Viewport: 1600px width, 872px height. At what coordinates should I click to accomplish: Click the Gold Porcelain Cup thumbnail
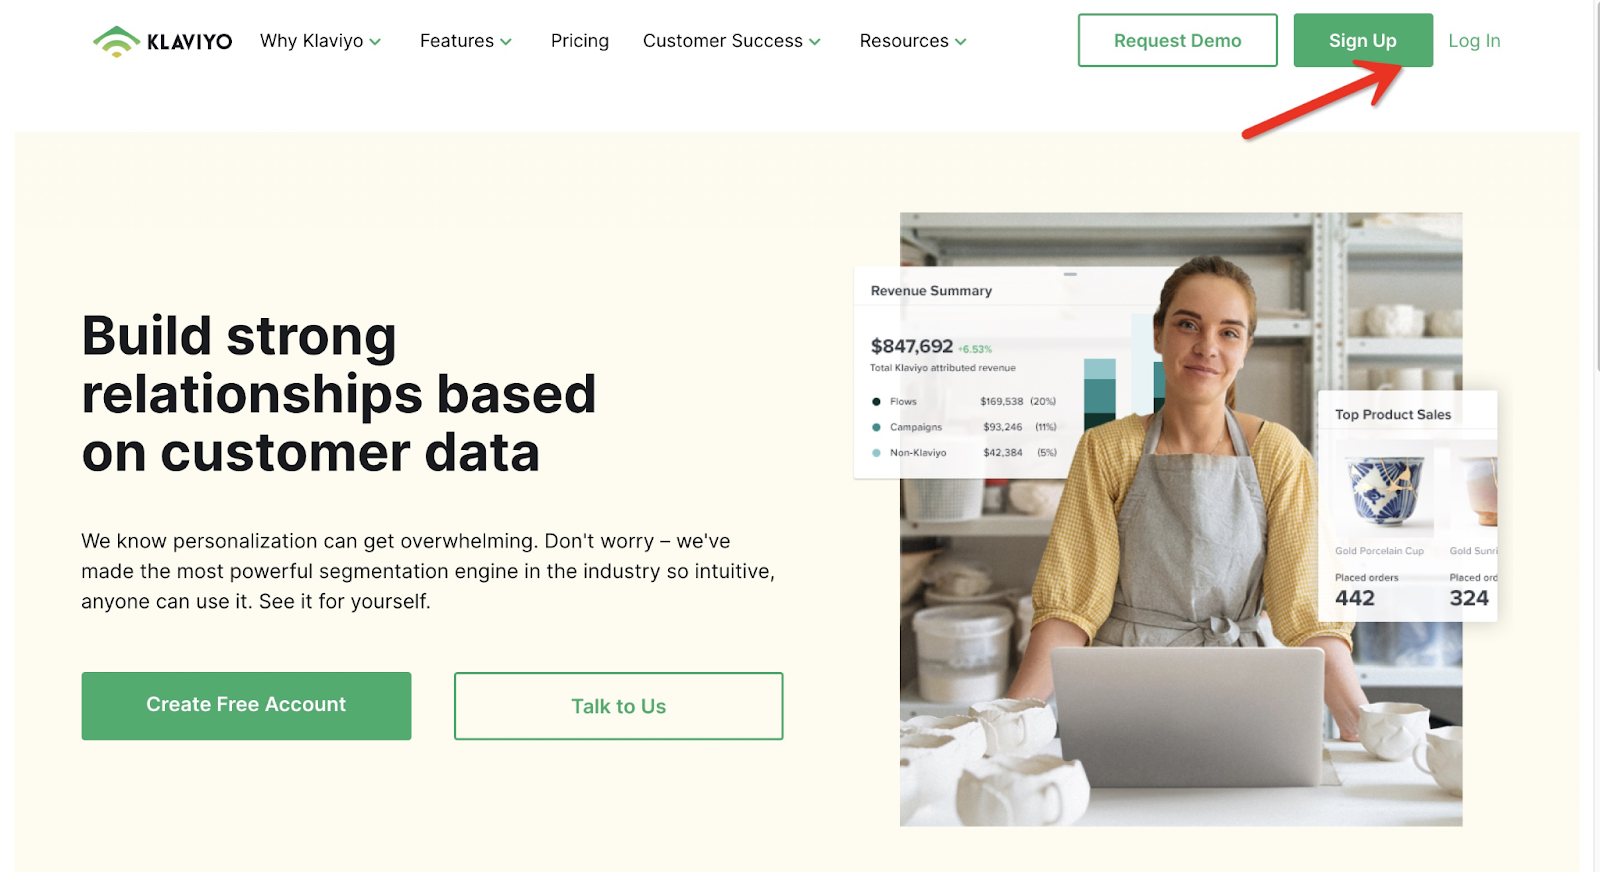[x=1384, y=490]
